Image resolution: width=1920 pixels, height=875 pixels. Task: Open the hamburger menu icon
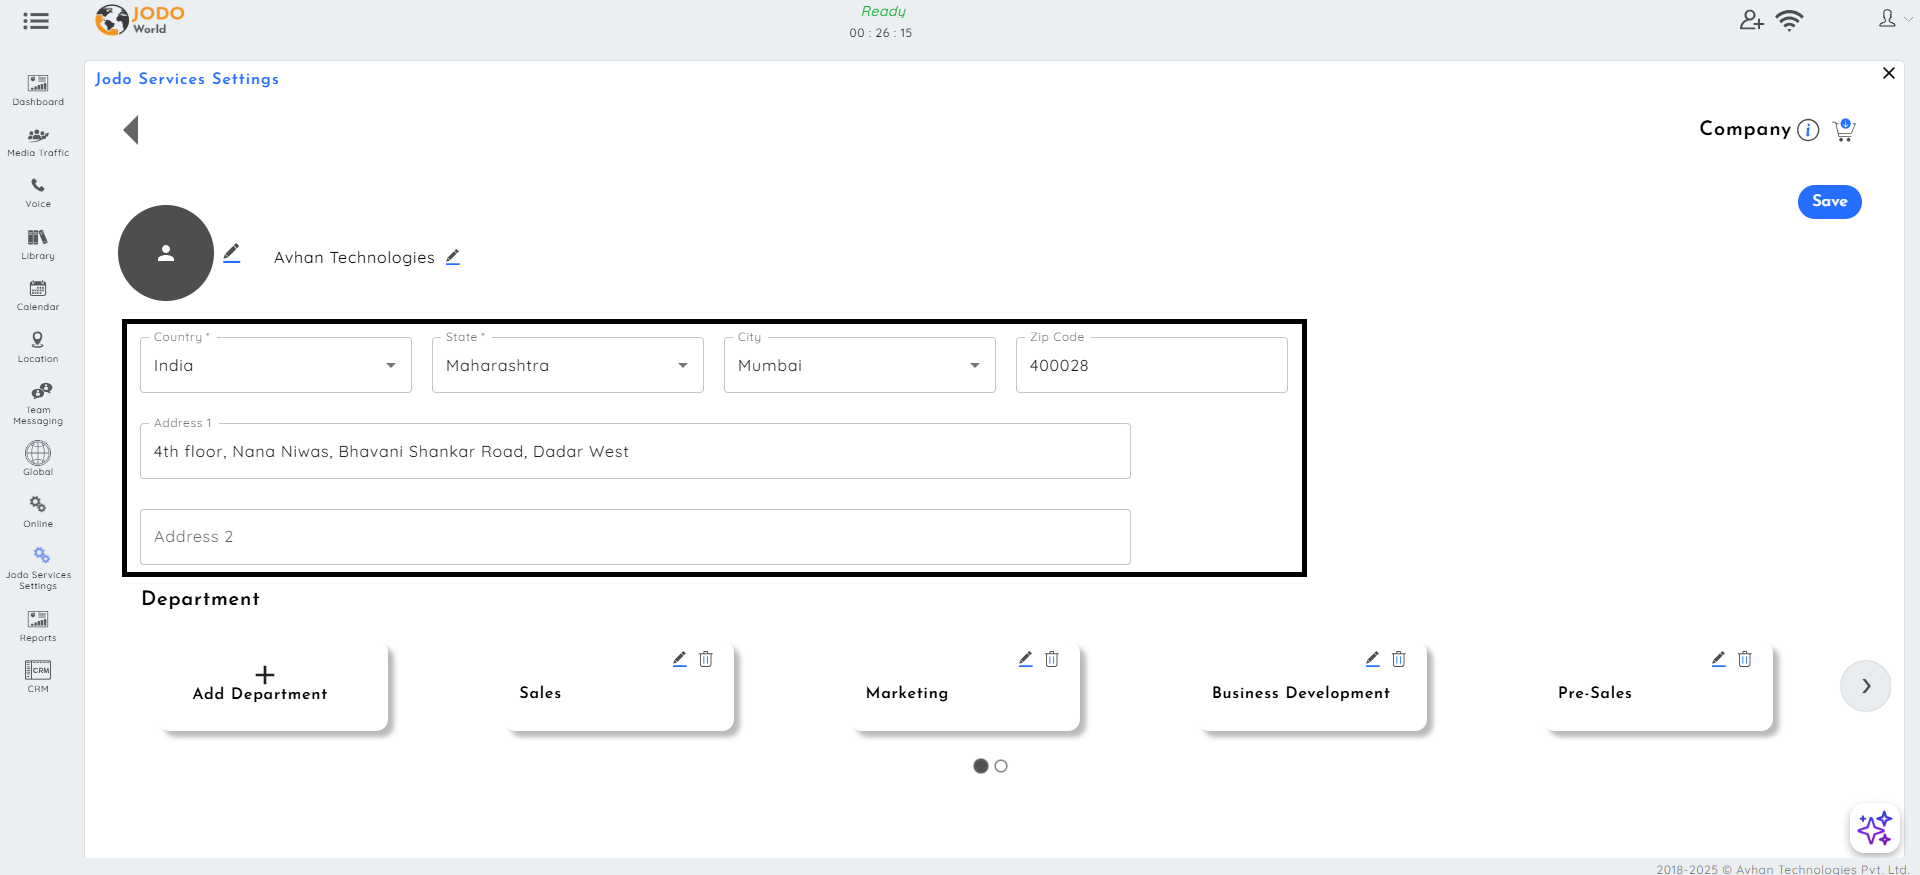36,21
